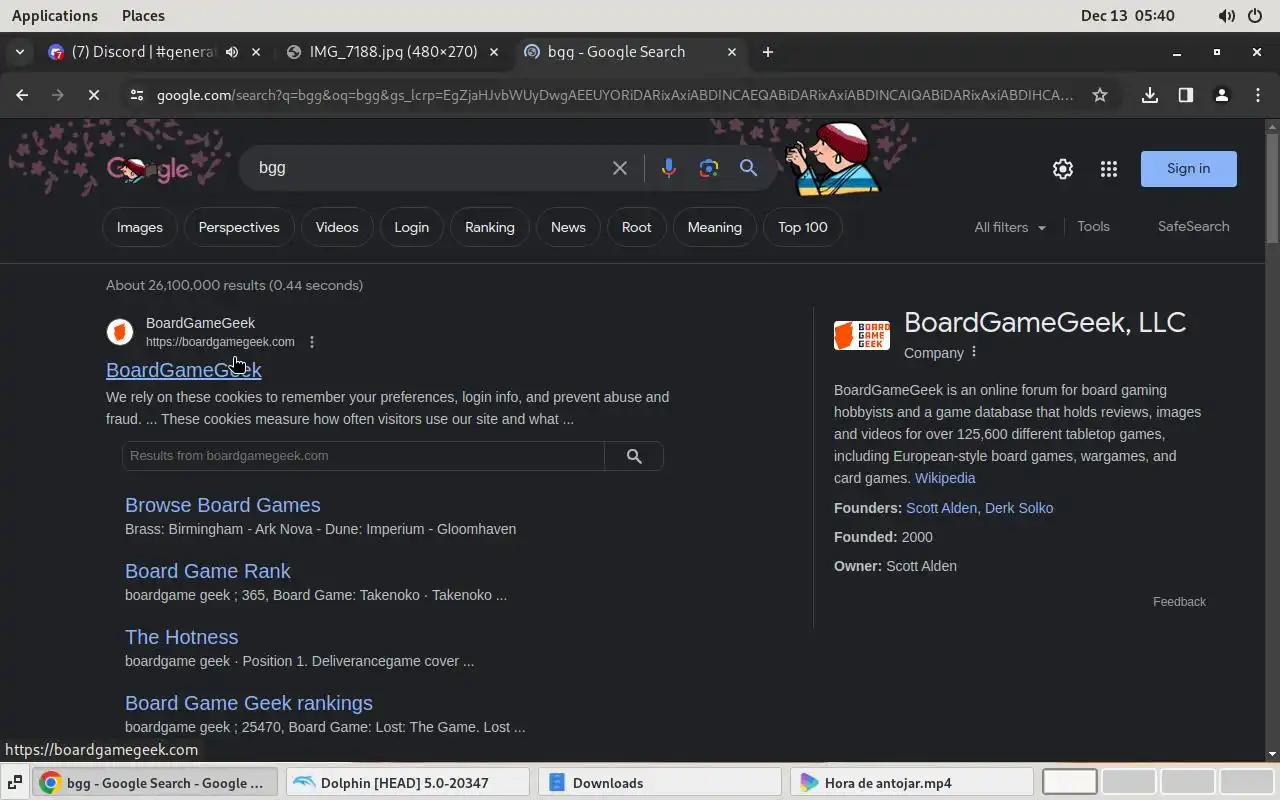Close the IMG_7188.jpg tab

coord(494,52)
